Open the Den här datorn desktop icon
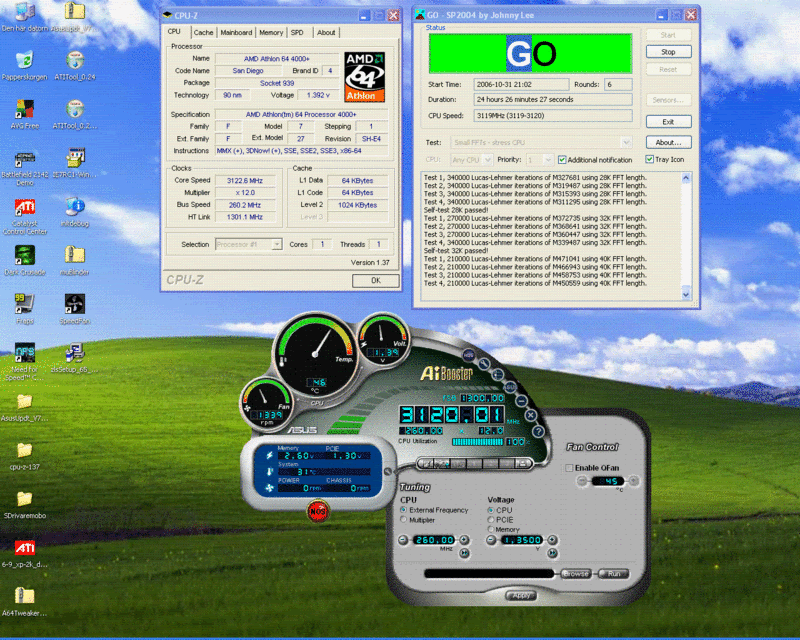Viewport: 800px width, 640px height. coord(24,15)
